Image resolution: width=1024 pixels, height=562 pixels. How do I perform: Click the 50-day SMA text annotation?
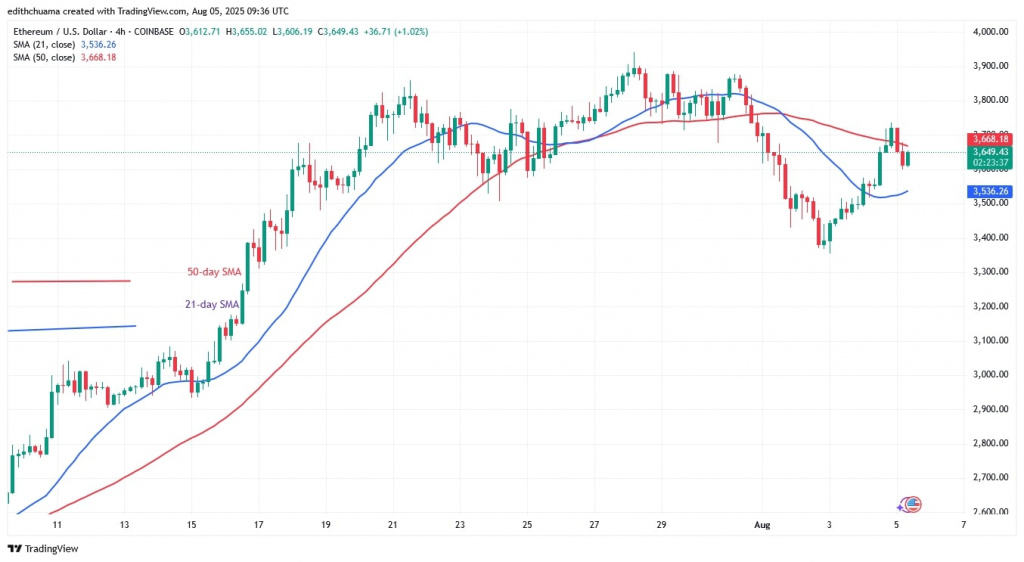tap(212, 273)
